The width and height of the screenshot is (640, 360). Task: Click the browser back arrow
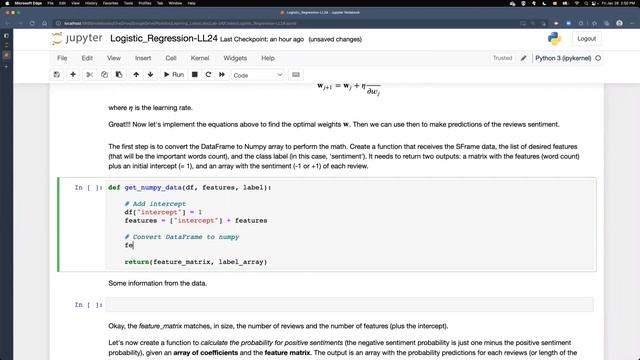[x=8, y=23]
